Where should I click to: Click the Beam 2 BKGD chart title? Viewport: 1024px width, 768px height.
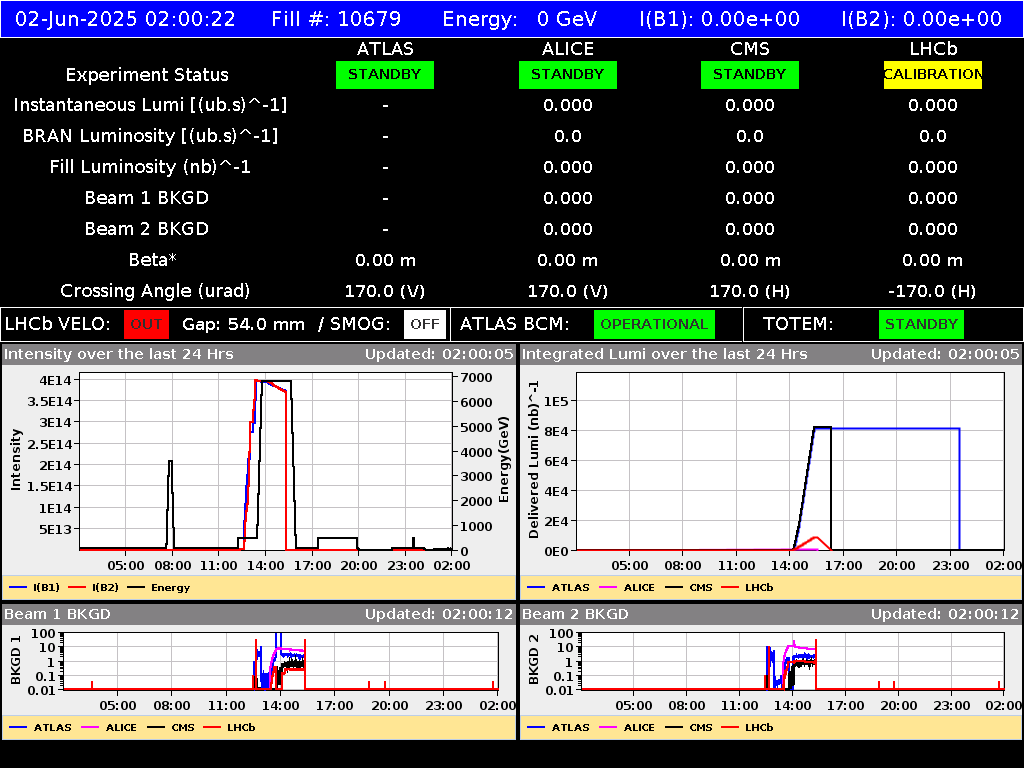(x=575, y=614)
